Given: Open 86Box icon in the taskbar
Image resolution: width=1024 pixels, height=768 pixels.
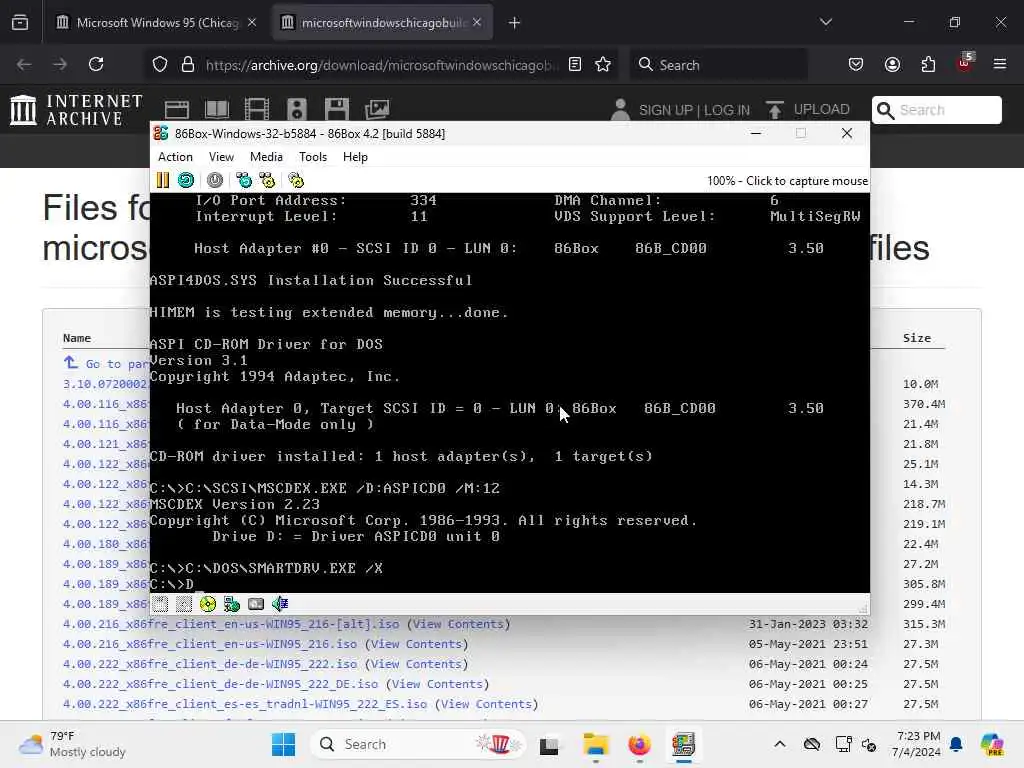Looking at the screenshot, I should coord(683,744).
